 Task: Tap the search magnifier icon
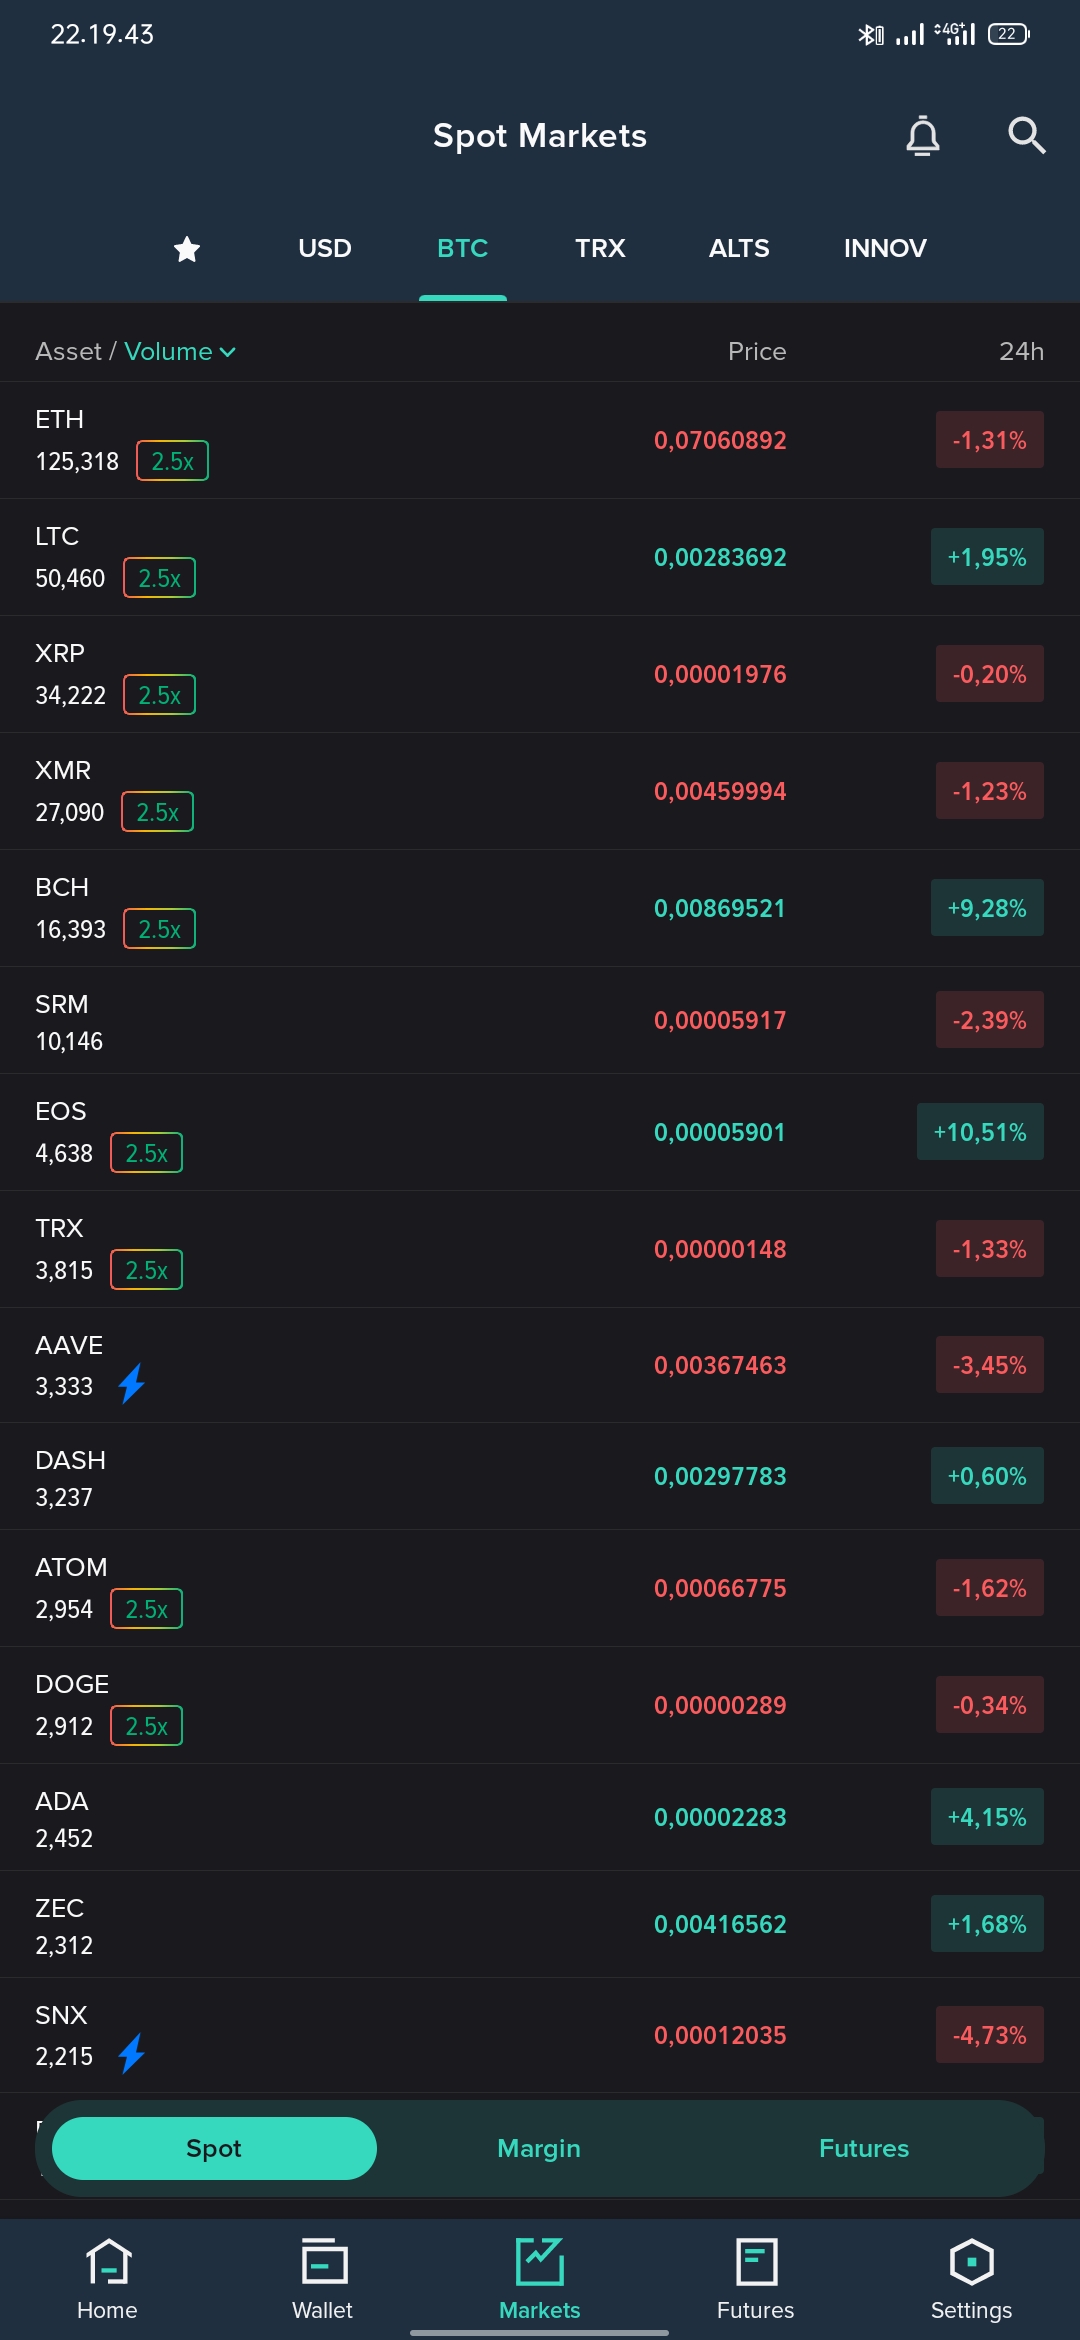(1026, 135)
